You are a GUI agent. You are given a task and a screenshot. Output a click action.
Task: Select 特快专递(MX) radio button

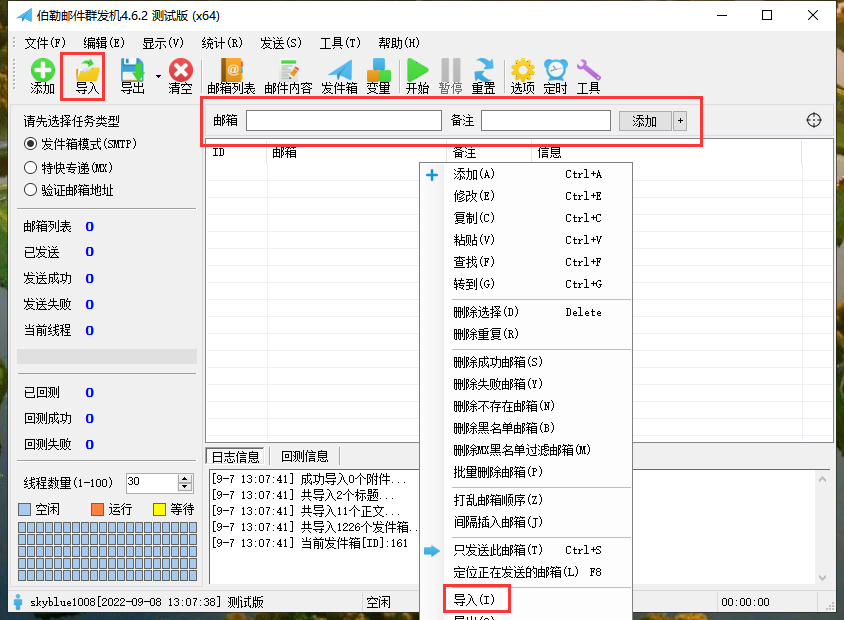tap(31, 167)
